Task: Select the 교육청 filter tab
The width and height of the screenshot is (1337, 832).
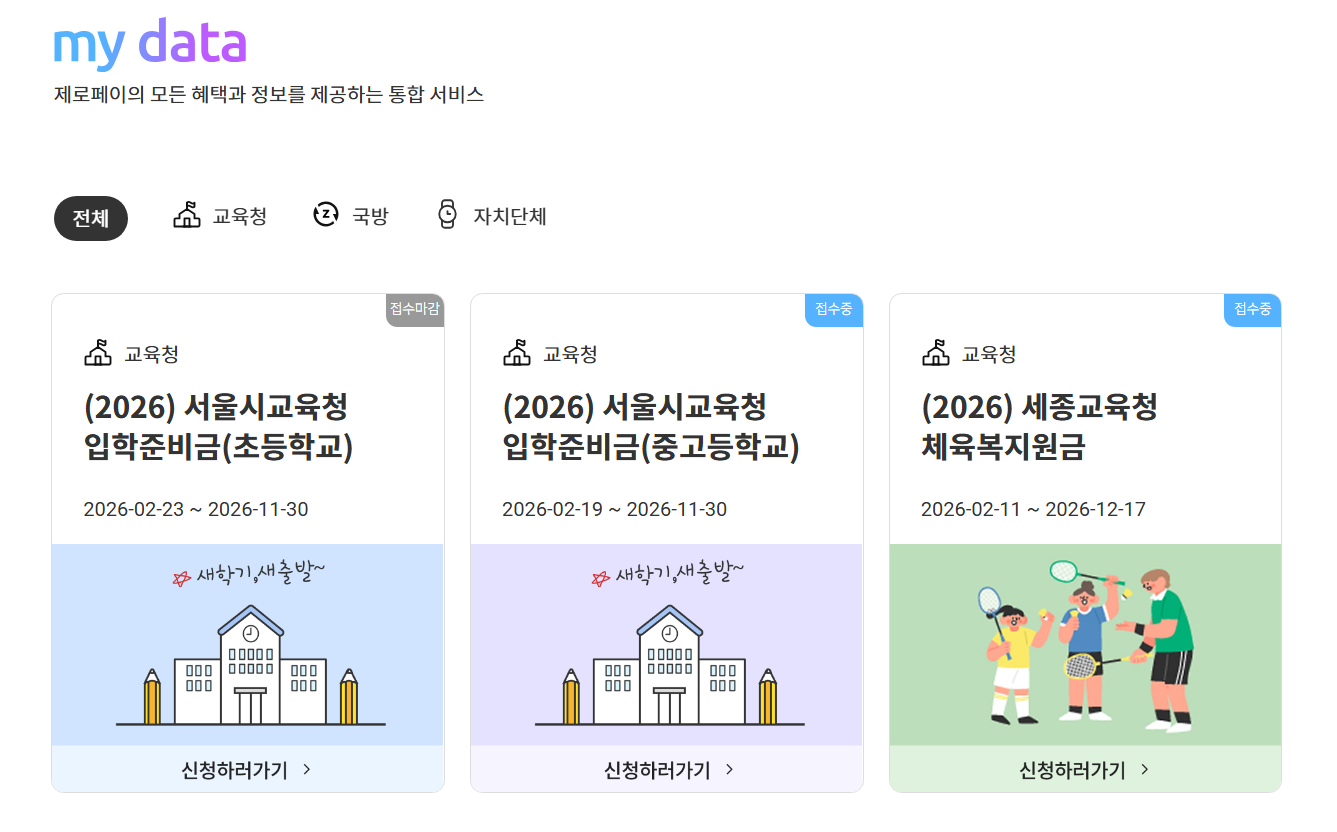Action: pyautogui.click(x=220, y=215)
